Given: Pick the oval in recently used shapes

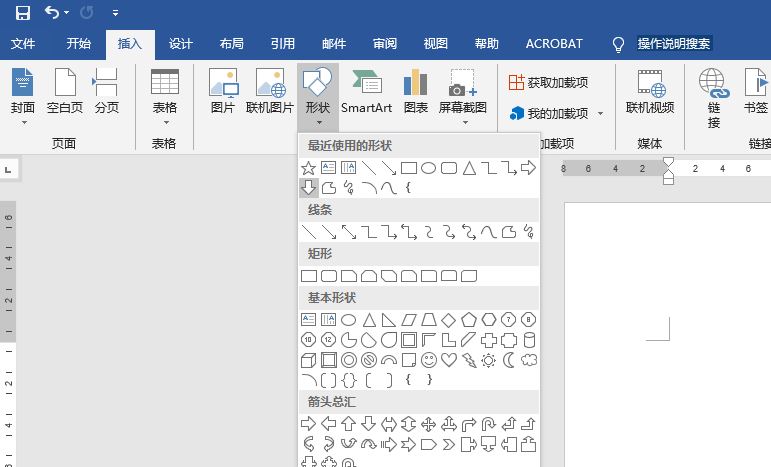Looking at the screenshot, I should pyautogui.click(x=428, y=168).
